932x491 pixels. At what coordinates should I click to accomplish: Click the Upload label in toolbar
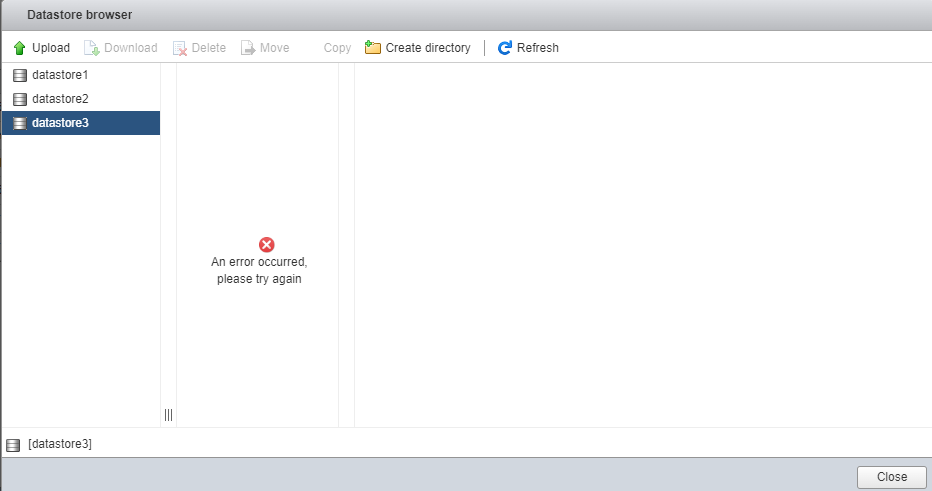pos(51,48)
